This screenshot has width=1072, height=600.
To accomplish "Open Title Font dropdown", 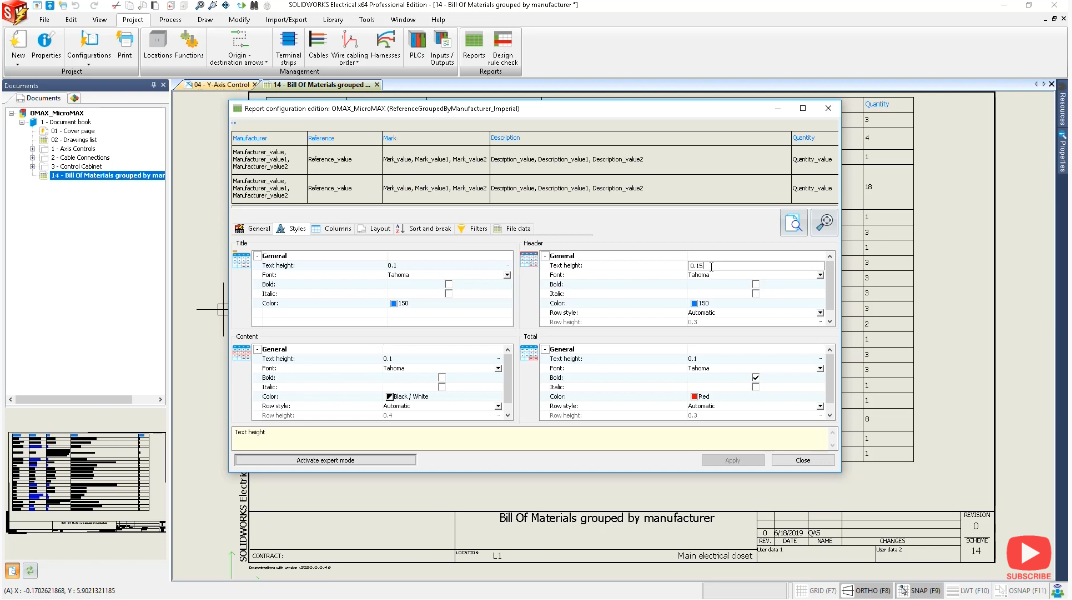I will [x=507, y=275].
